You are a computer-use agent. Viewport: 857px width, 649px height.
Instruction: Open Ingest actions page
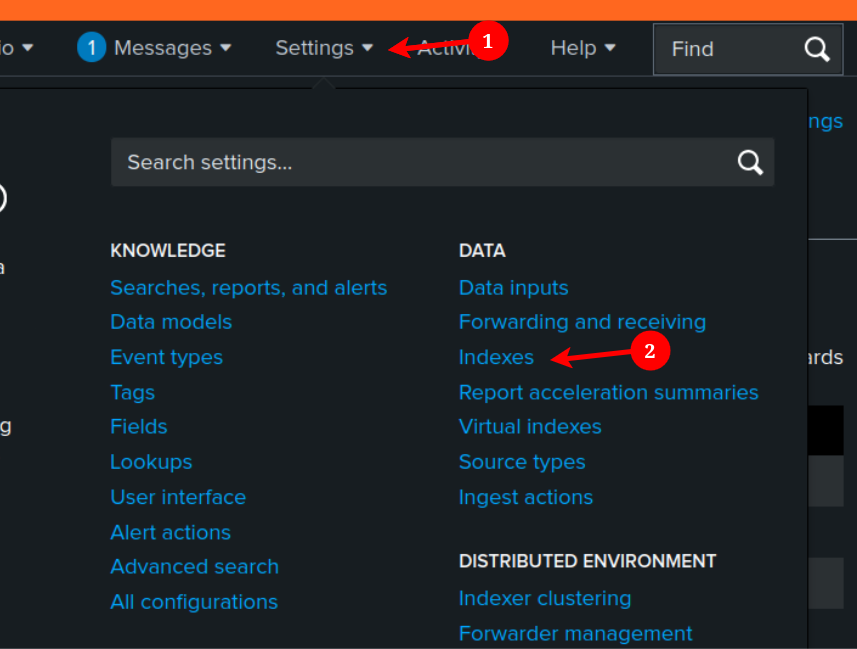click(x=525, y=497)
